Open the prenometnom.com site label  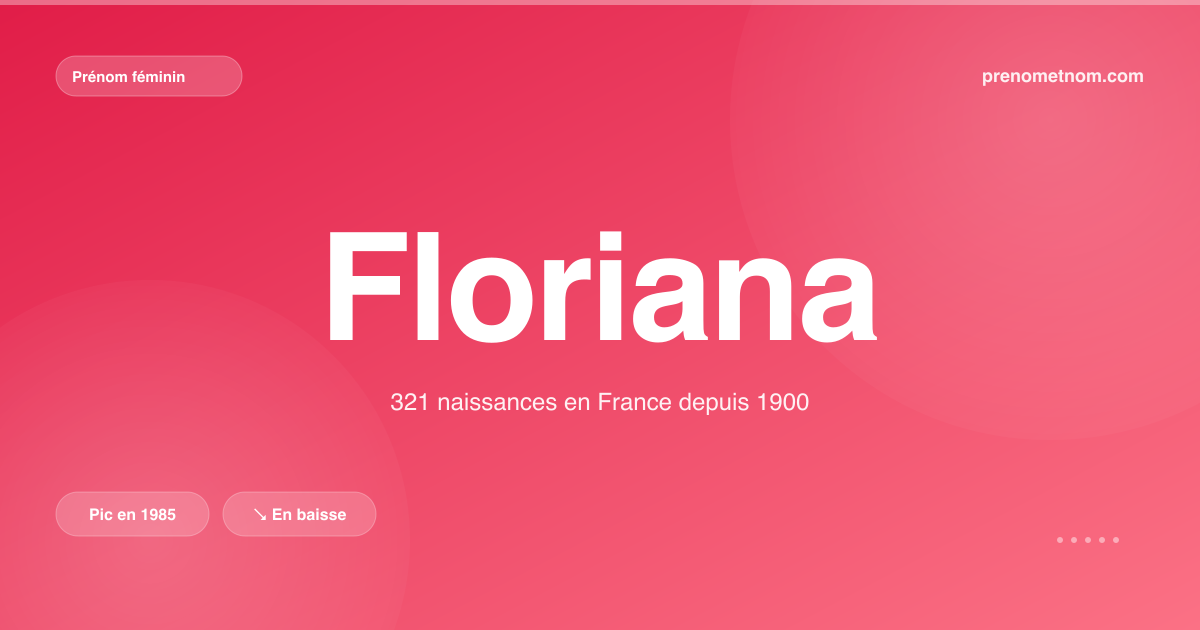point(1063,76)
